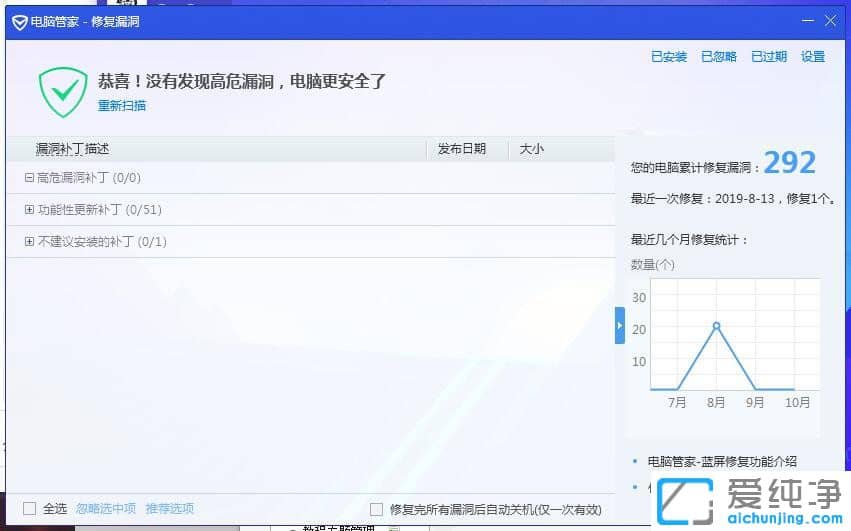The width and height of the screenshot is (851, 531).
Task: Click the 8月 axis label
Action: pos(716,402)
